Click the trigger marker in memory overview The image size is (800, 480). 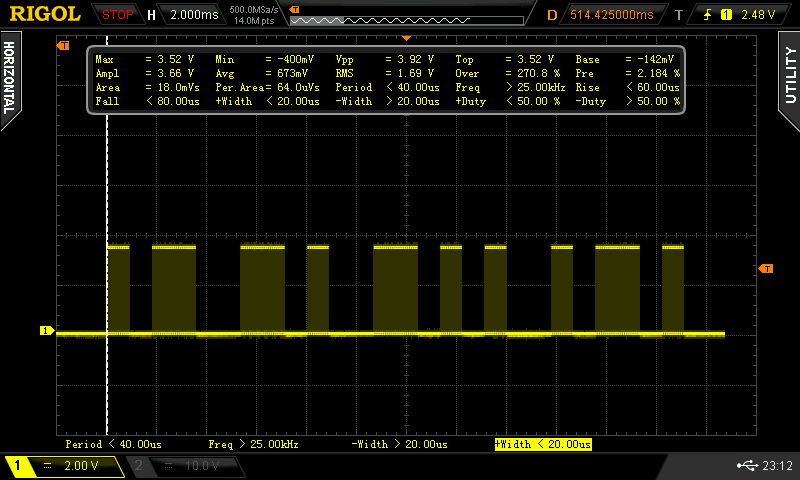pyautogui.click(x=294, y=9)
